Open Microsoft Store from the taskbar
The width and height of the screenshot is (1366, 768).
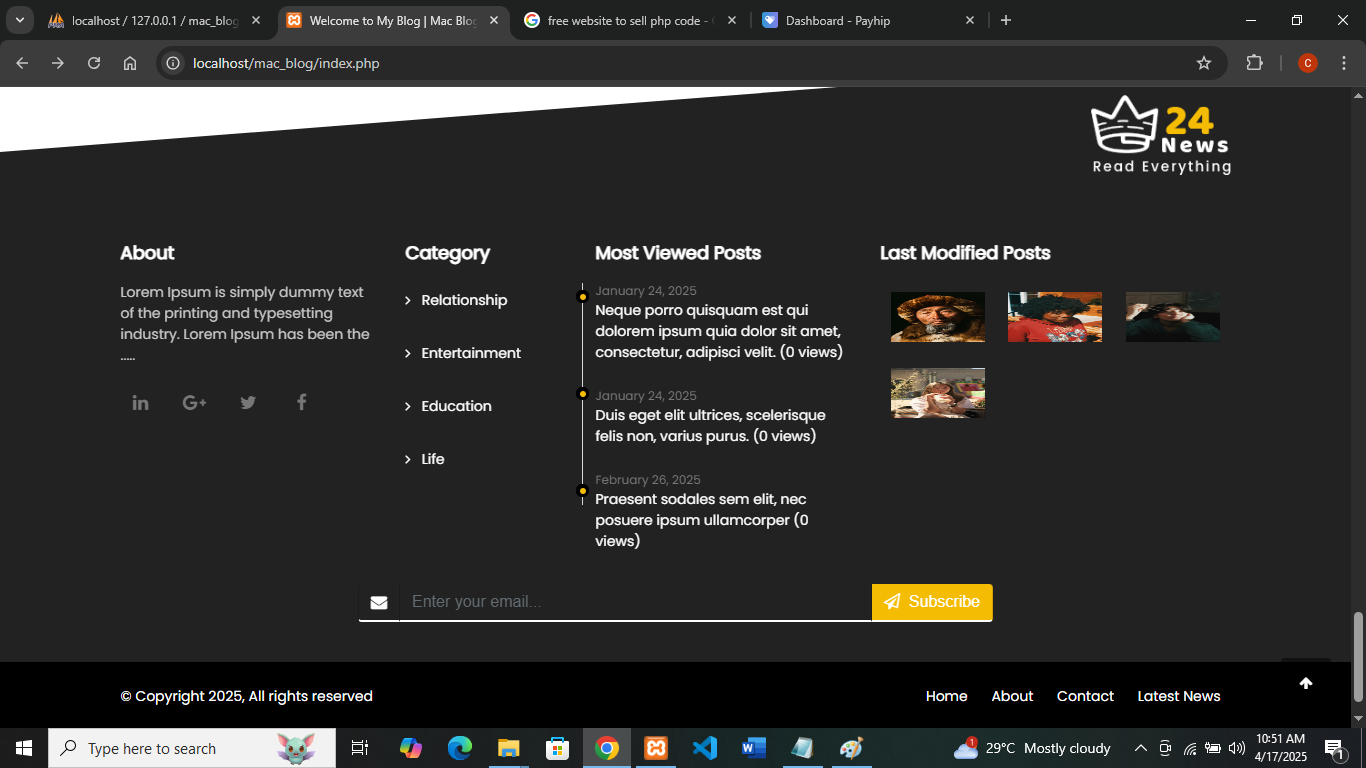[557, 748]
